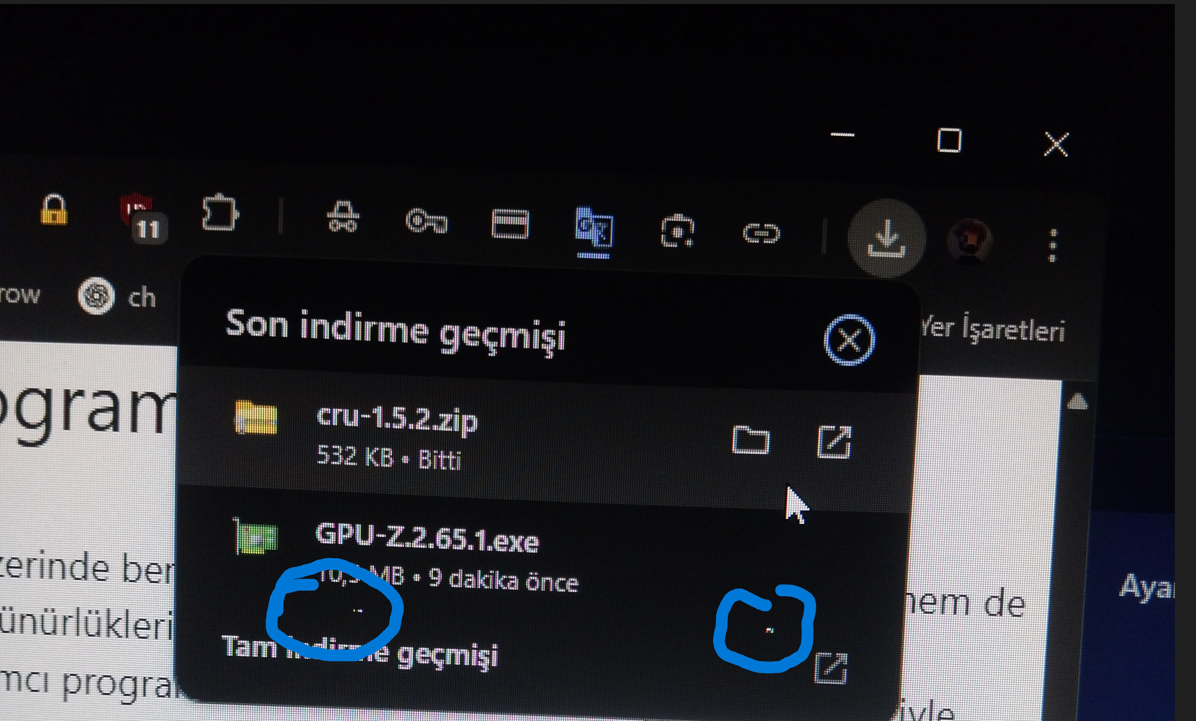Click the incognito hat-and-glasses toolbar icon
Viewport: 1196px width, 721px height.
point(342,217)
